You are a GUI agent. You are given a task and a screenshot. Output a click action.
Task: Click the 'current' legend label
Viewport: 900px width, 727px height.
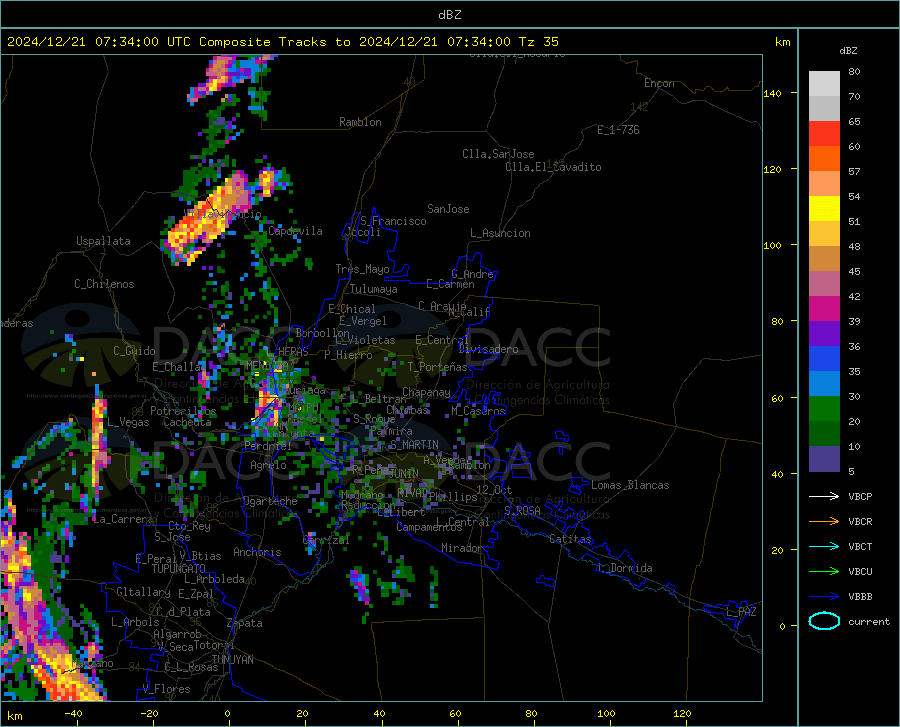tap(869, 621)
